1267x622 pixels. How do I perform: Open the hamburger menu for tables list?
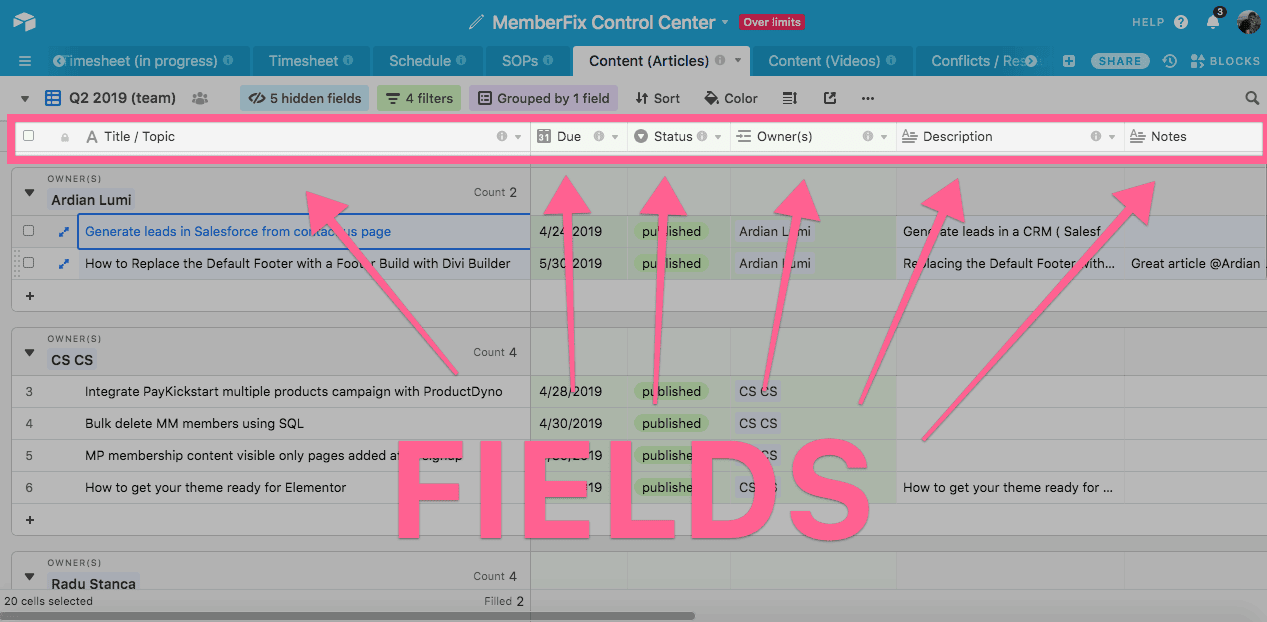(x=25, y=61)
